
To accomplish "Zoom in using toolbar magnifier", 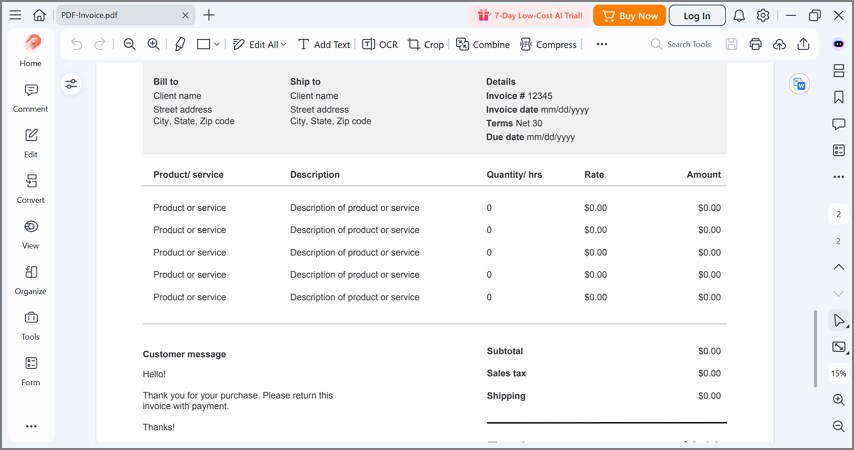I will coord(154,44).
